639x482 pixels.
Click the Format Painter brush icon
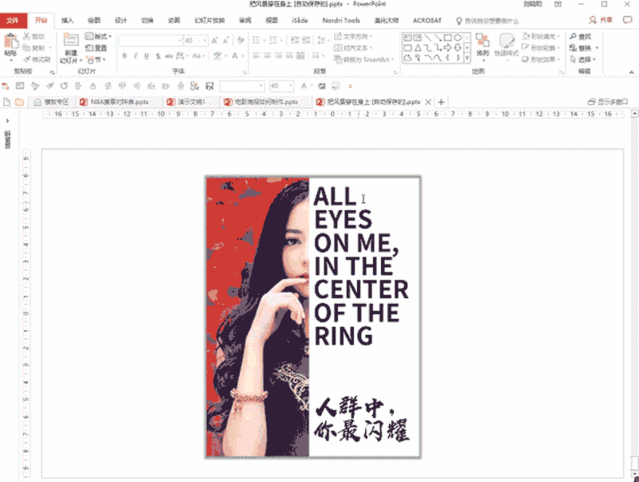(27, 59)
